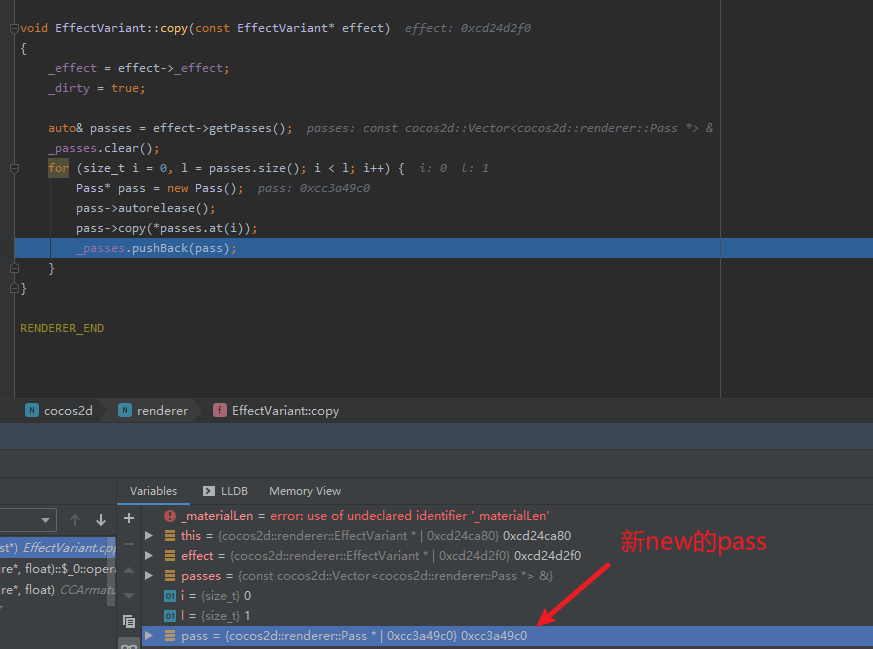The width and height of the screenshot is (873, 649).
Task: Click the function closing brace fold marker
Action: coord(14,288)
